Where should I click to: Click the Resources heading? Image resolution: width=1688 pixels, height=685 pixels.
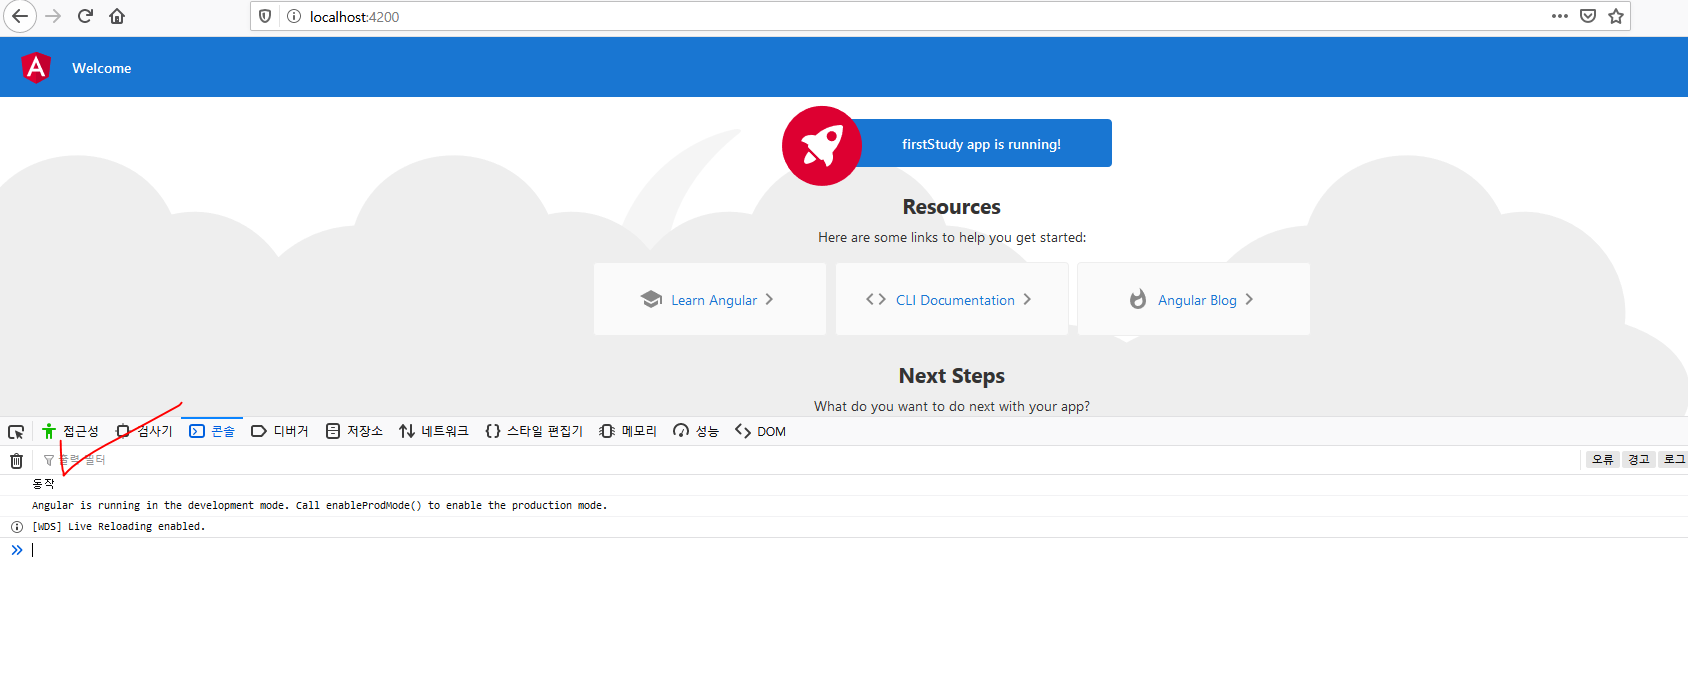952,207
